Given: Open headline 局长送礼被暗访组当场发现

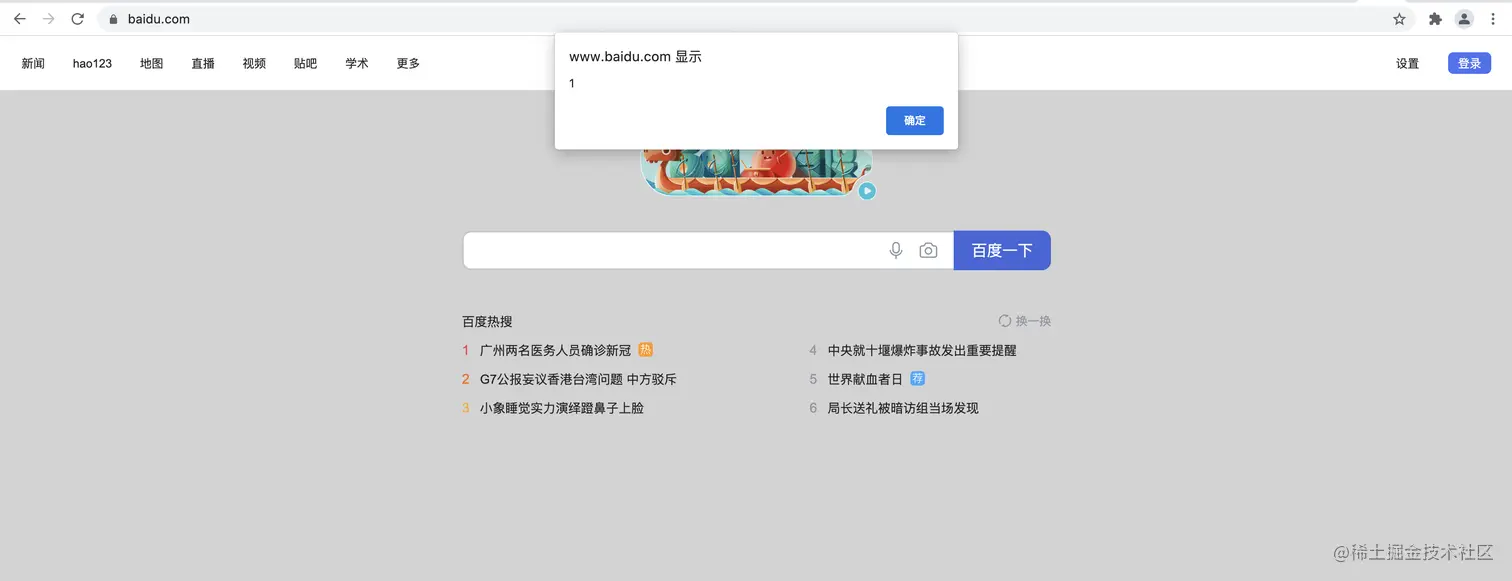Looking at the screenshot, I should pyautogui.click(x=903, y=408).
